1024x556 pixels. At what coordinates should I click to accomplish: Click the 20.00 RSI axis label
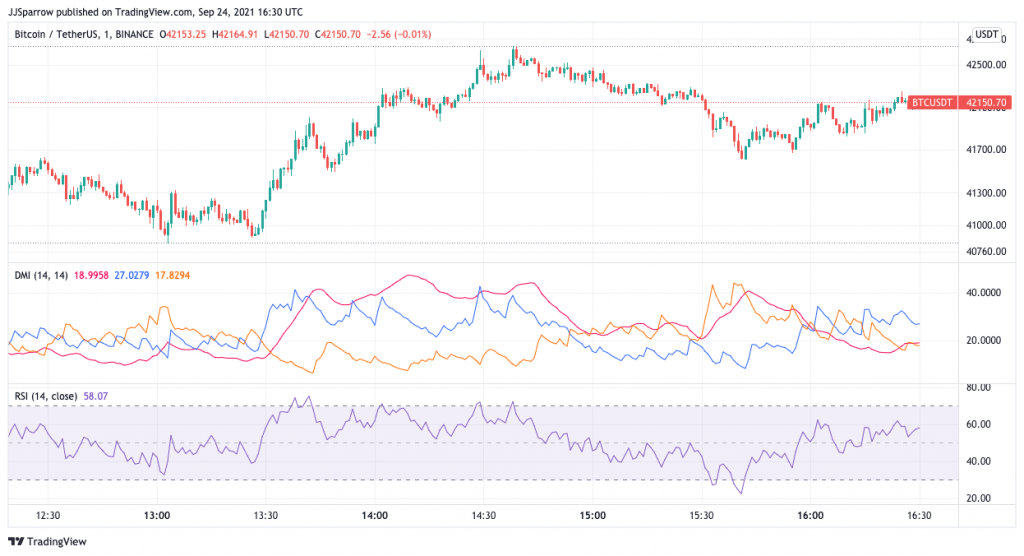tap(978, 499)
